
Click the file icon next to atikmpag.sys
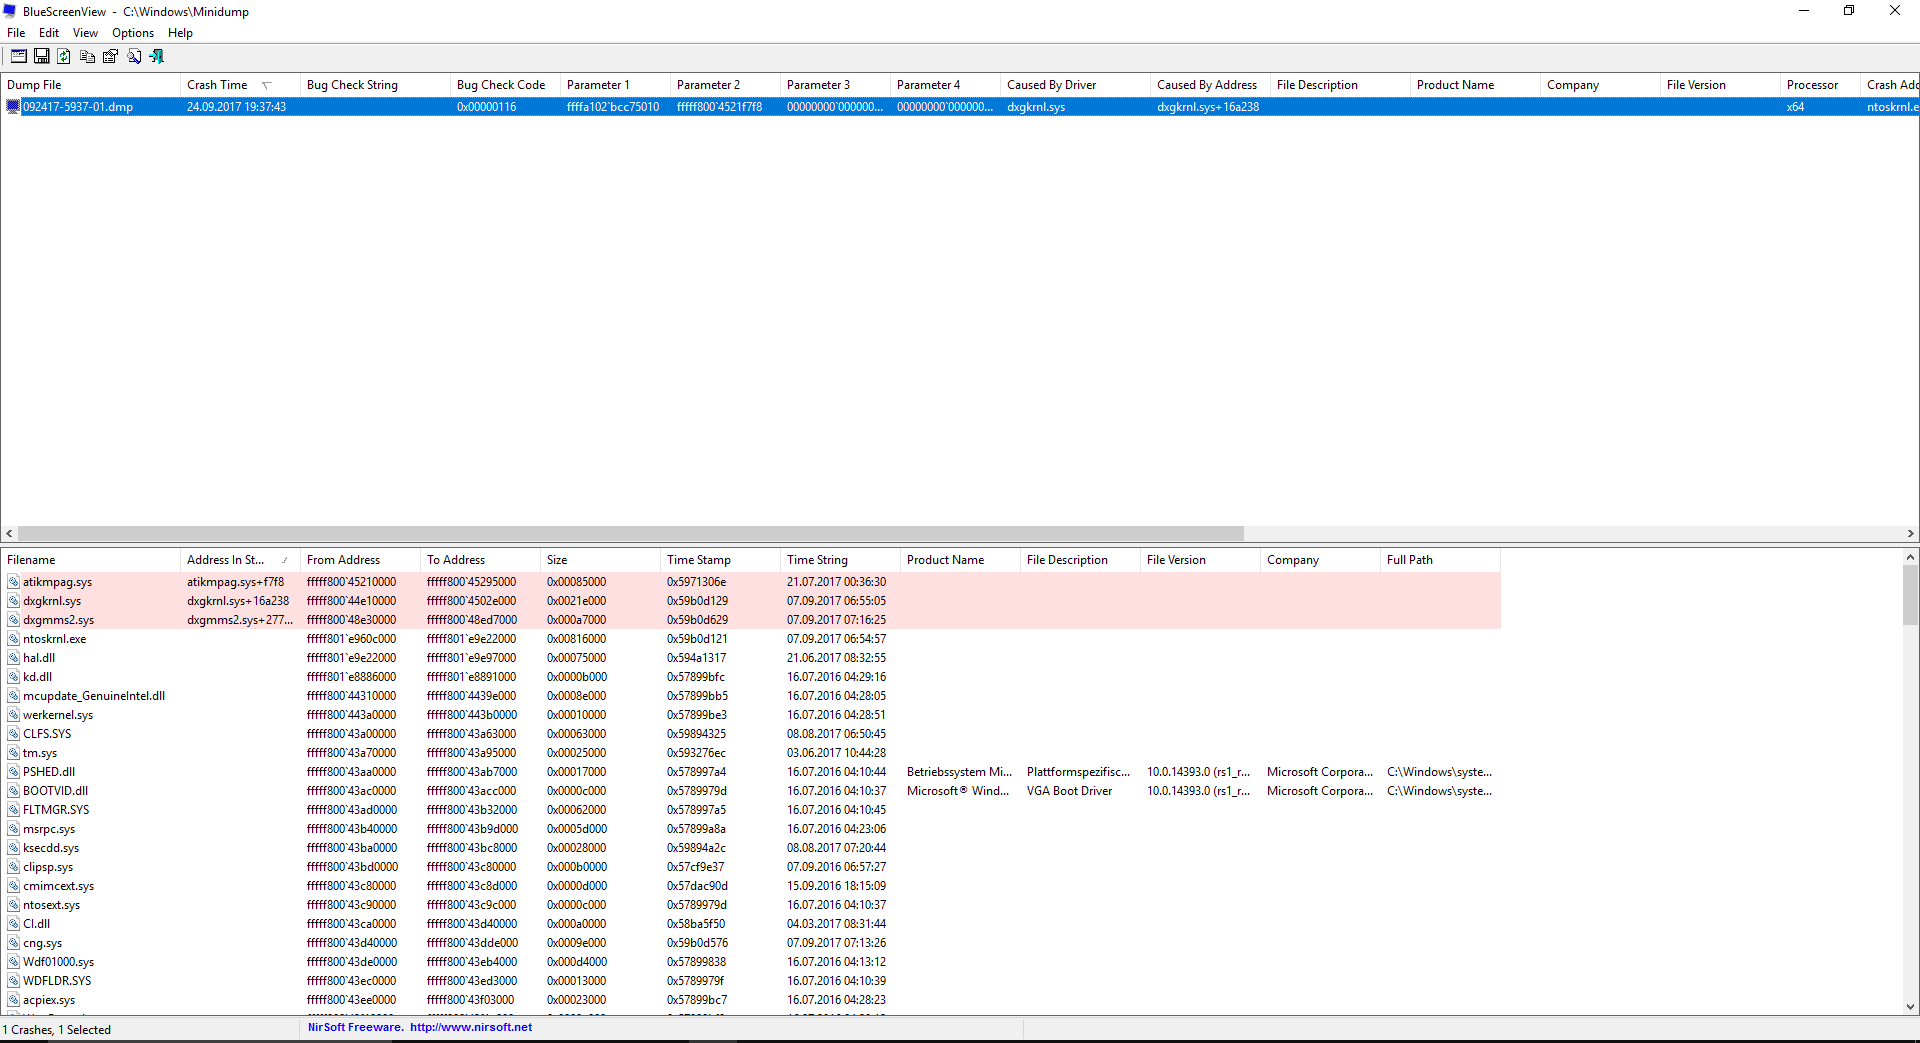pyautogui.click(x=13, y=582)
